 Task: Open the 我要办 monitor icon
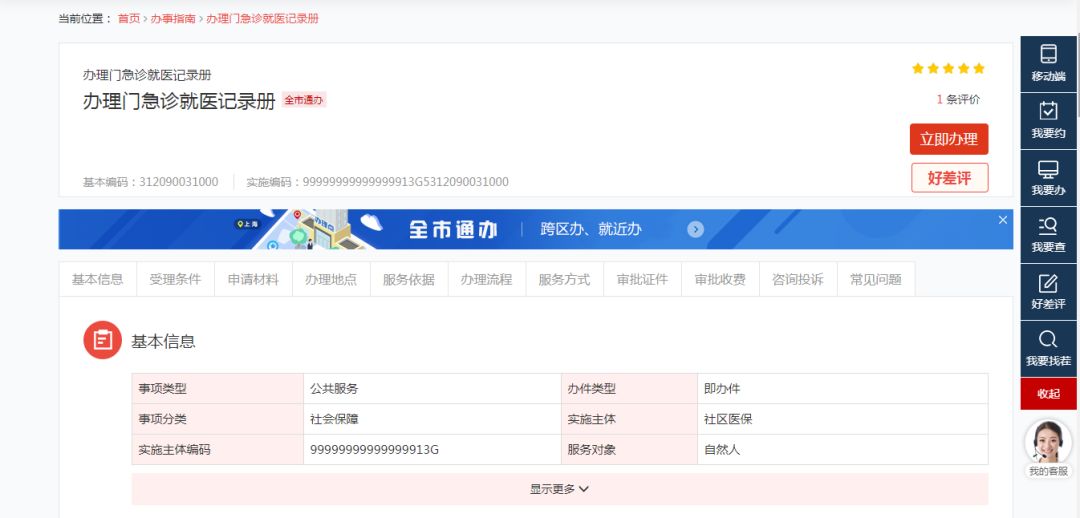[x=1048, y=178]
